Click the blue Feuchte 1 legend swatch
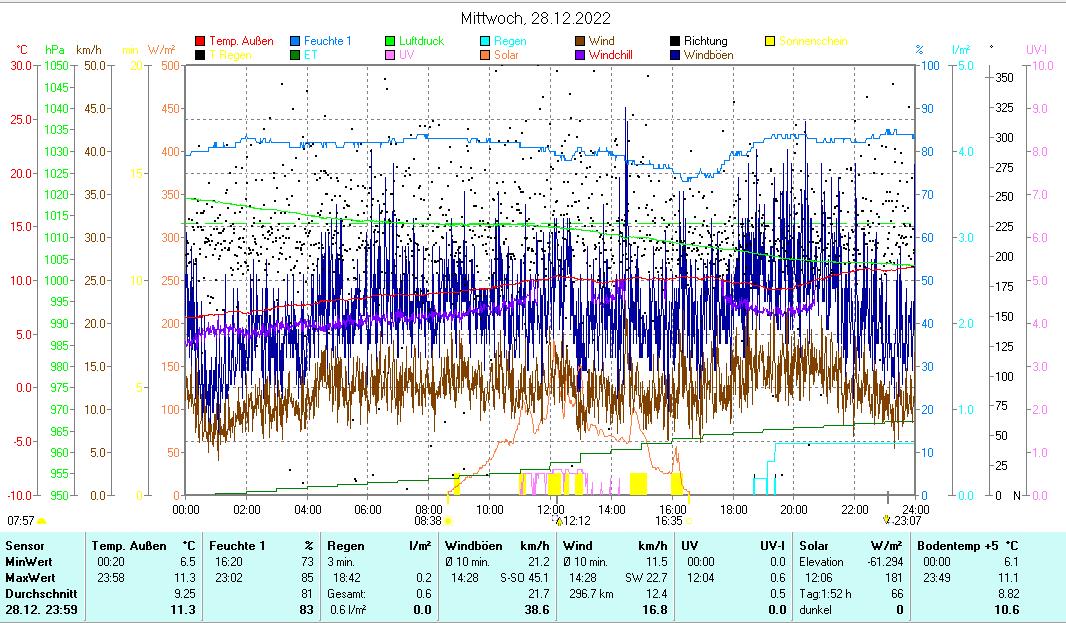The width and height of the screenshot is (1066, 623). [x=295, y=41]
